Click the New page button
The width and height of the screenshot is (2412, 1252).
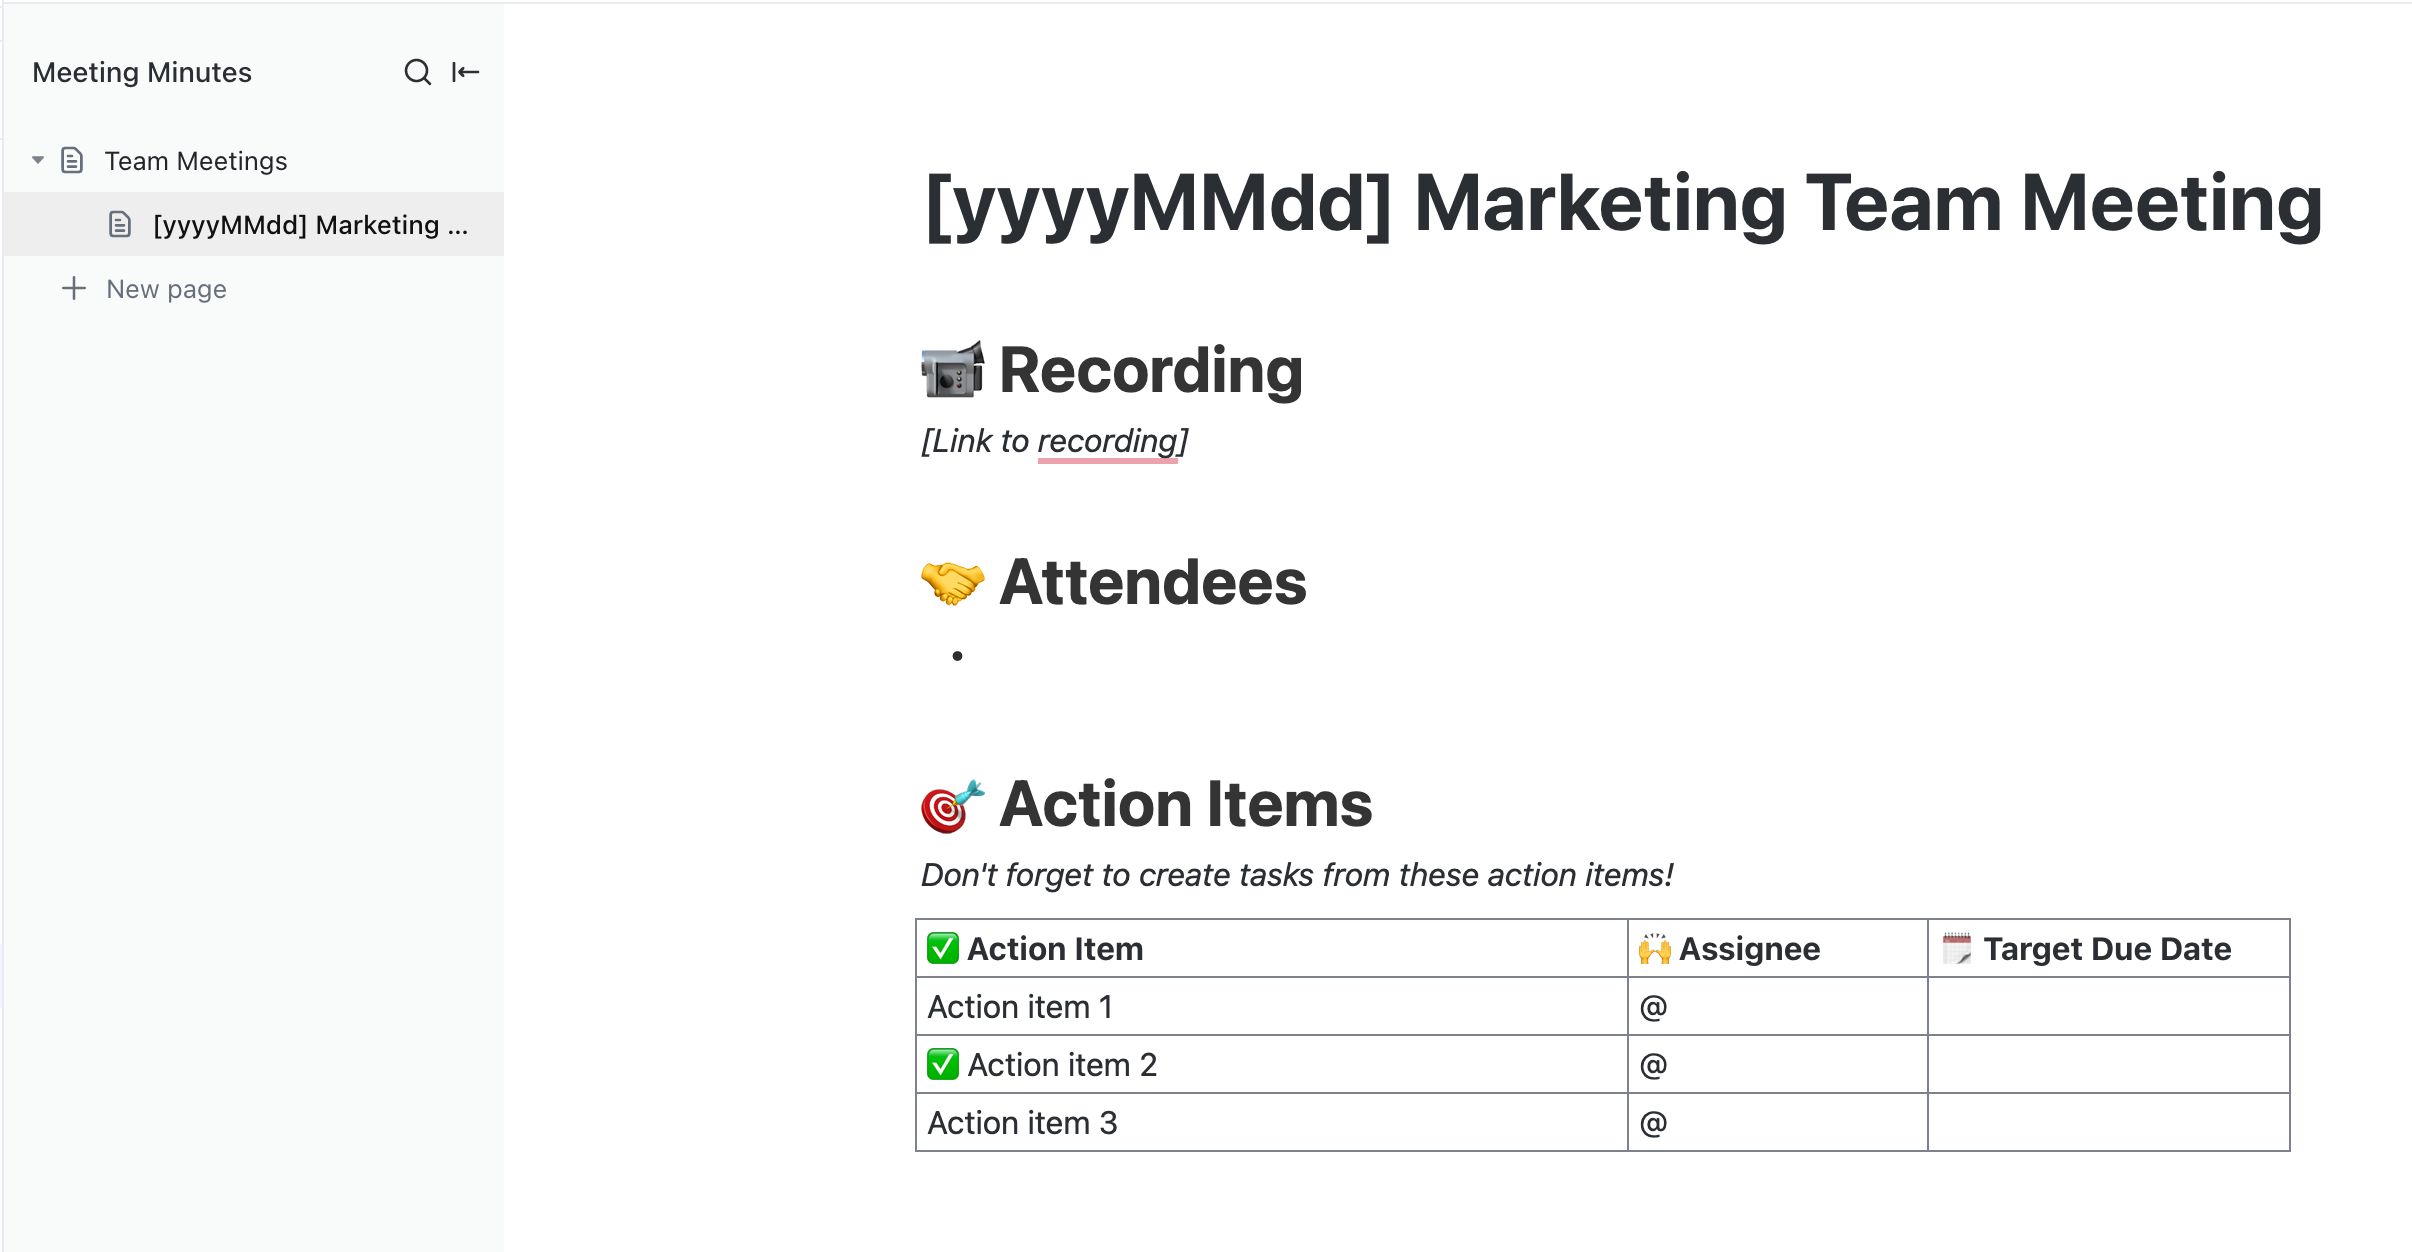click(166, 289)
